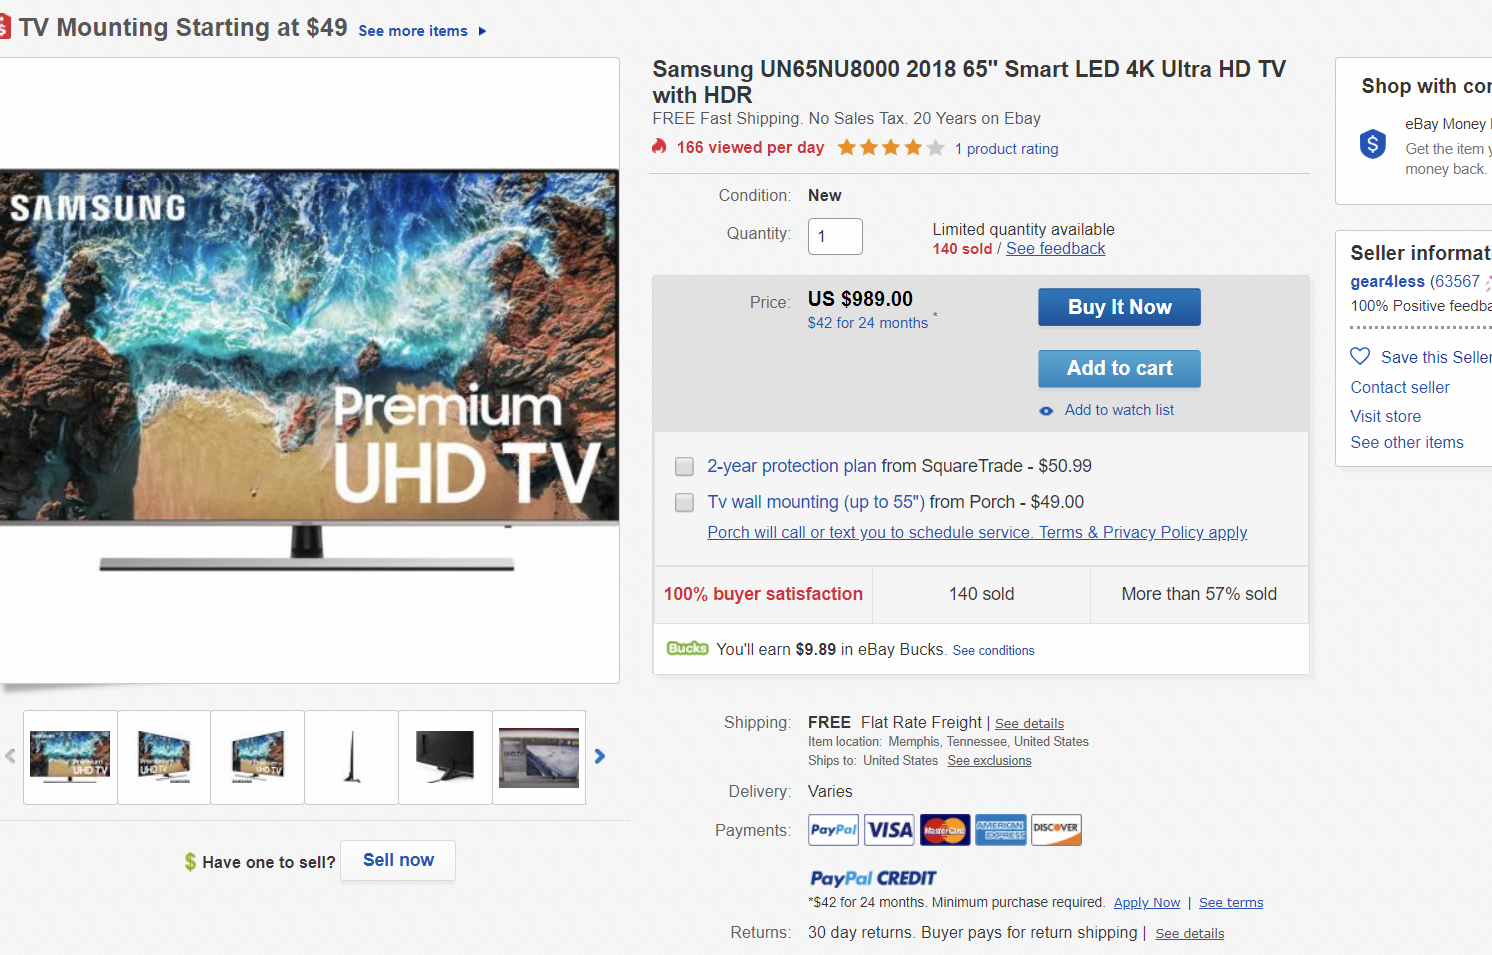Click the eBay Money Back shield icon
1492x955 pixels.
coord(1372,144)
